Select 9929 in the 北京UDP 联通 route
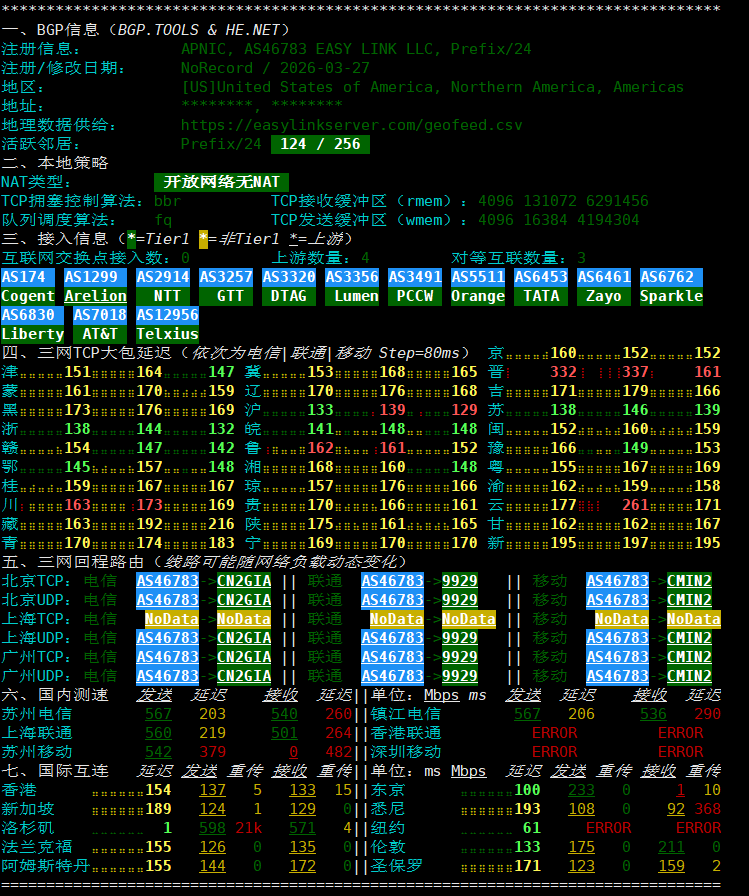Screen dimensions: 749x896 [460, 600]
